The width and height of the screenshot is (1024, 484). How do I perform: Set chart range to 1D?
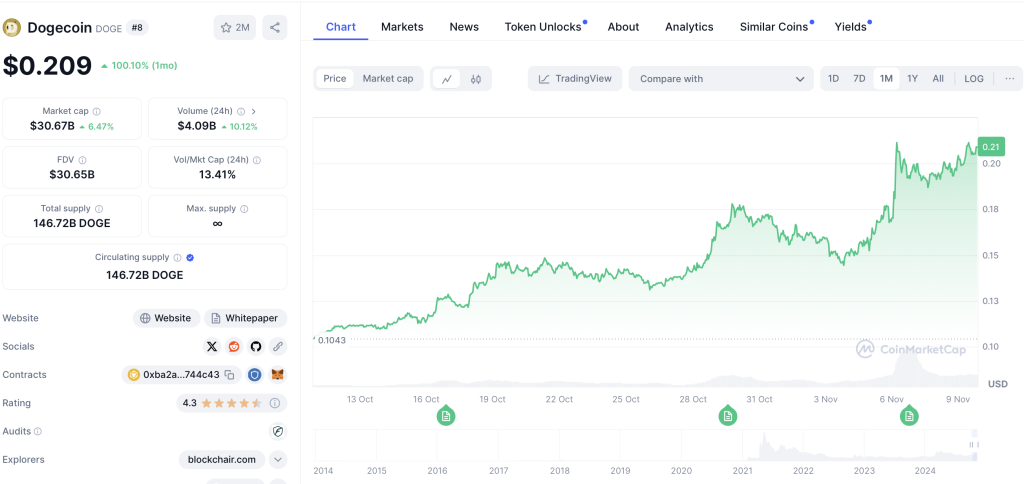833,78
